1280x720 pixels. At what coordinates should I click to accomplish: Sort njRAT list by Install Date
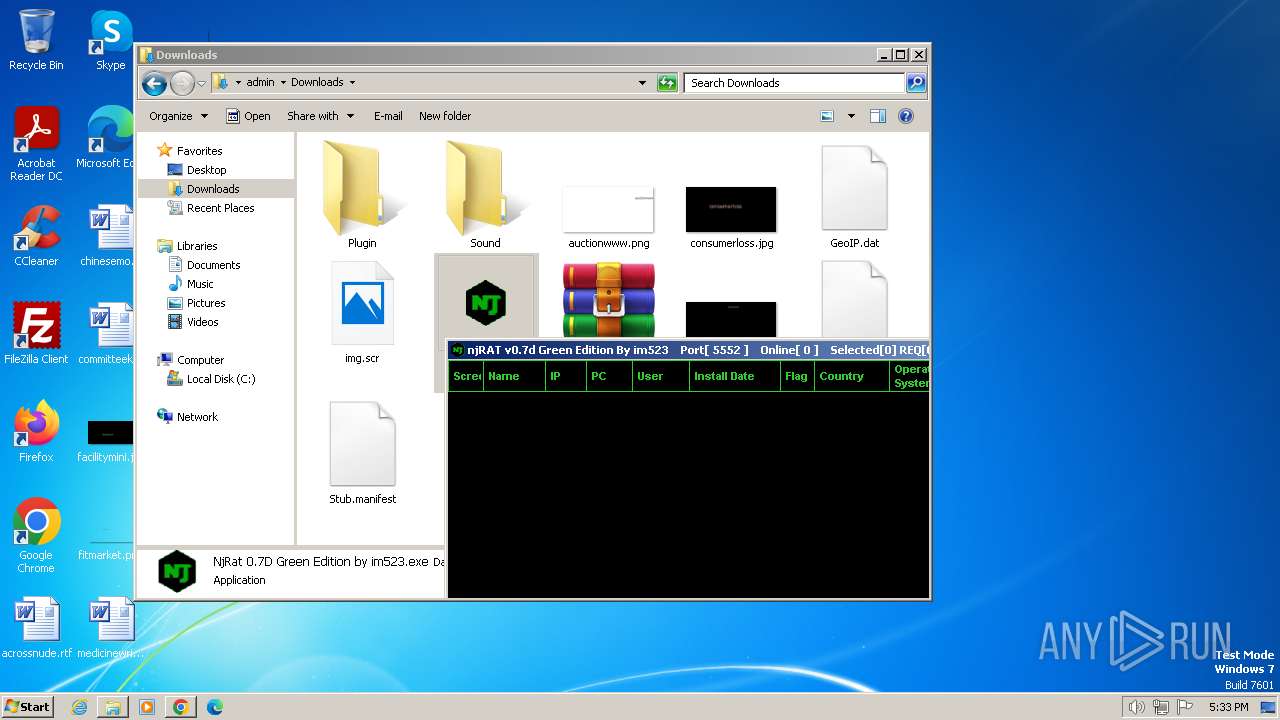pyautogui.click(x=735, y=376)
